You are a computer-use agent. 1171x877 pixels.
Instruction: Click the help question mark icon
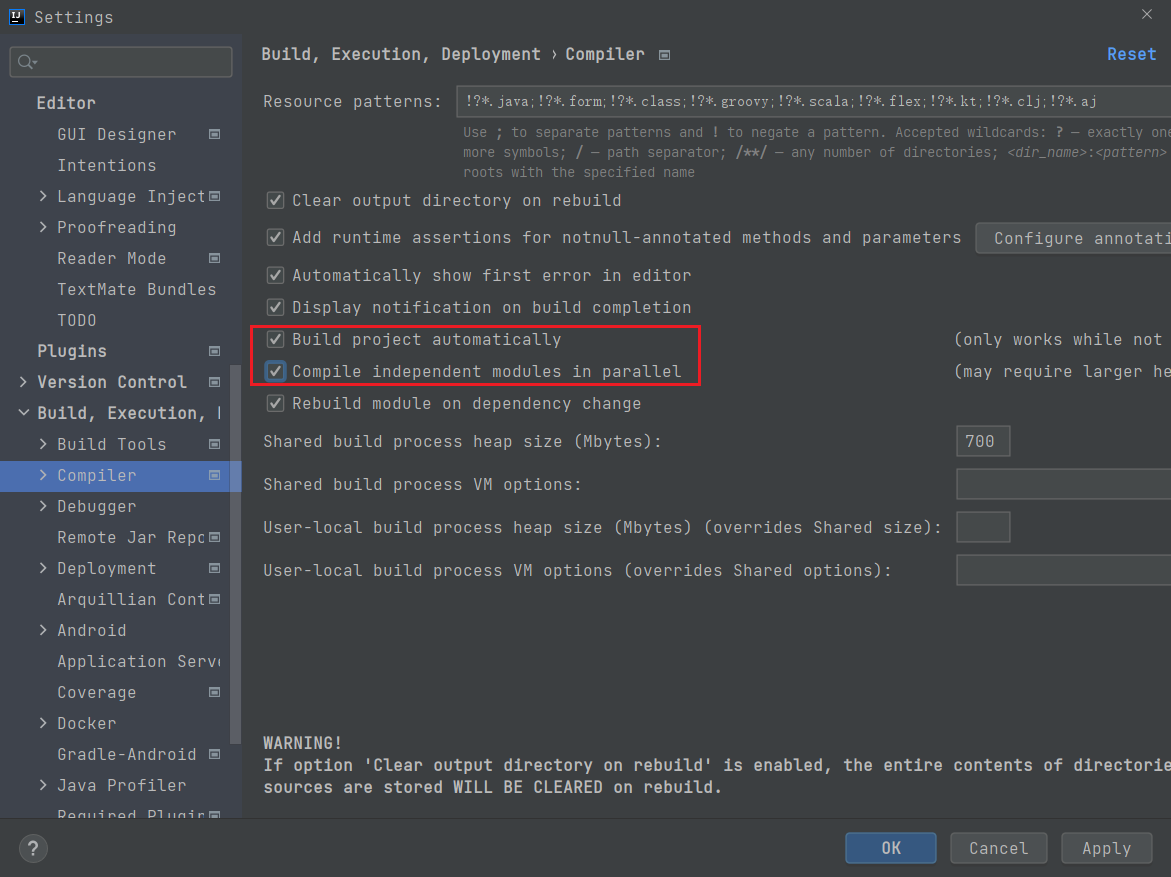pyautogui.click(x=32, y=848)
